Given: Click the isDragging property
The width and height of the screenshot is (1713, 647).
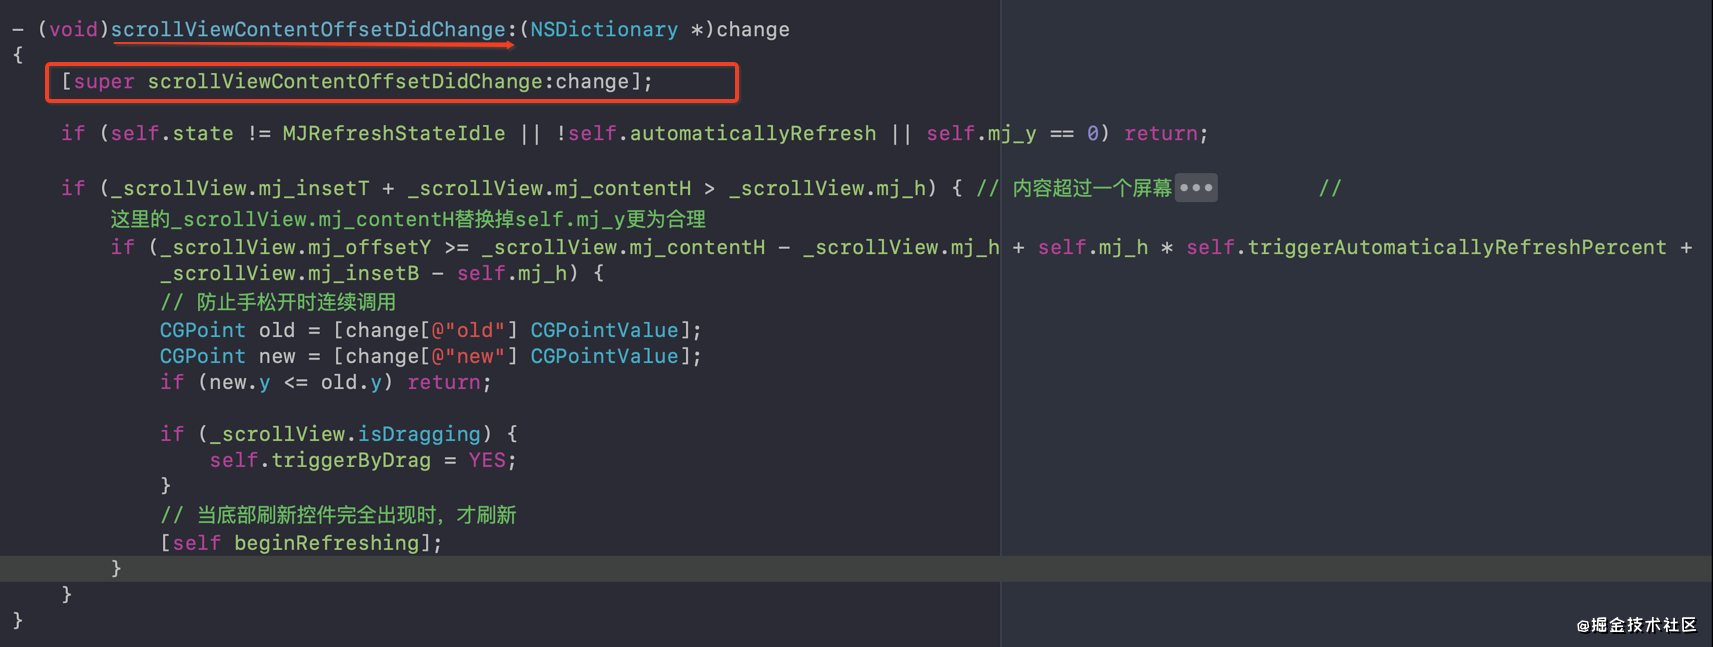Looking at the screenshot, I should coord(419,435).
